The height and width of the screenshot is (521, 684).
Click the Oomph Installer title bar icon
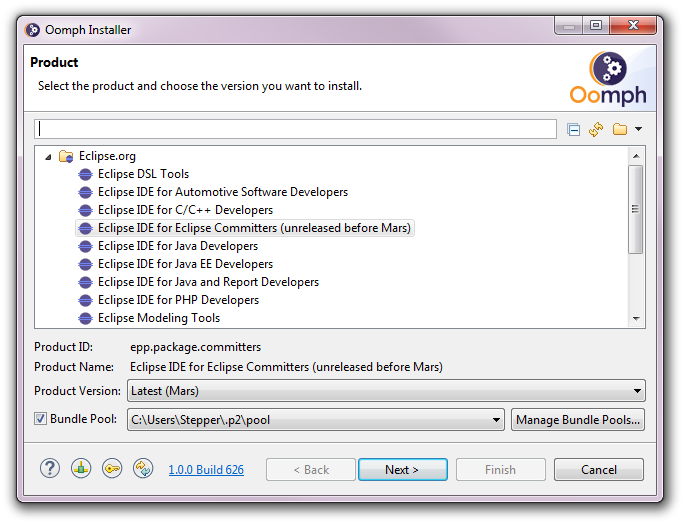[x=32, y=30]
